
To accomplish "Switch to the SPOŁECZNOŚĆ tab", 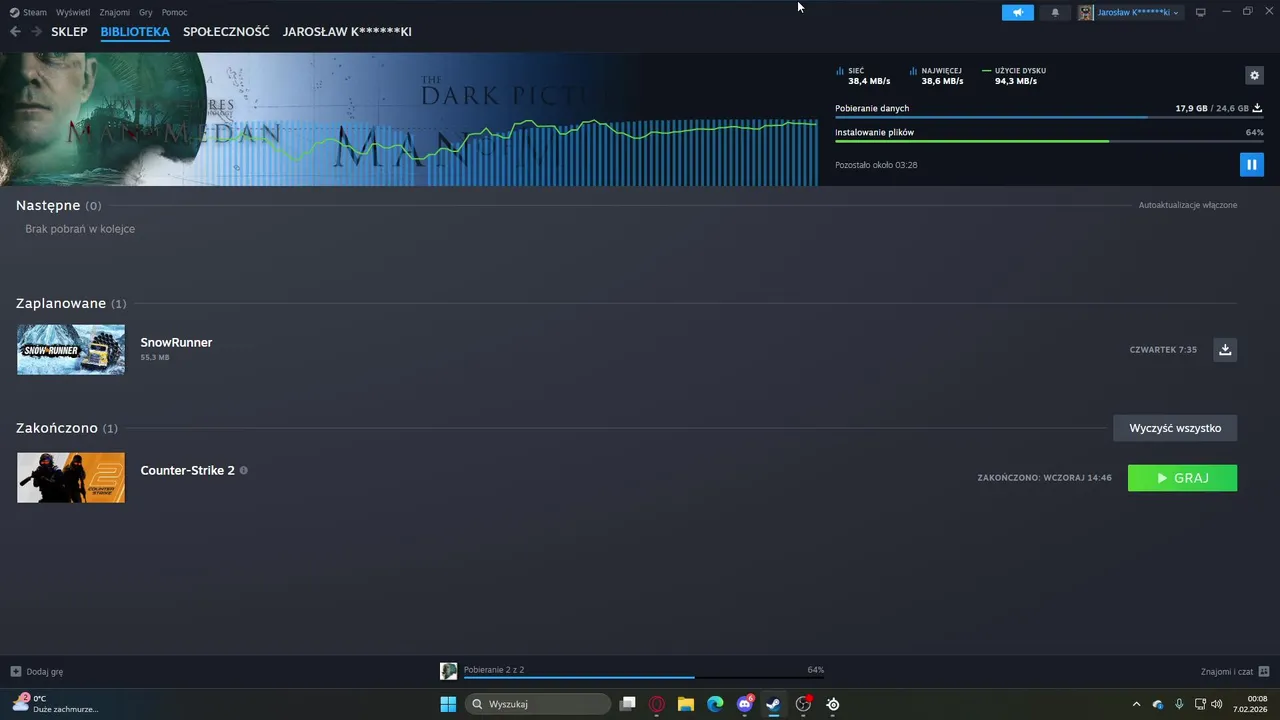I will click(226, 31).
